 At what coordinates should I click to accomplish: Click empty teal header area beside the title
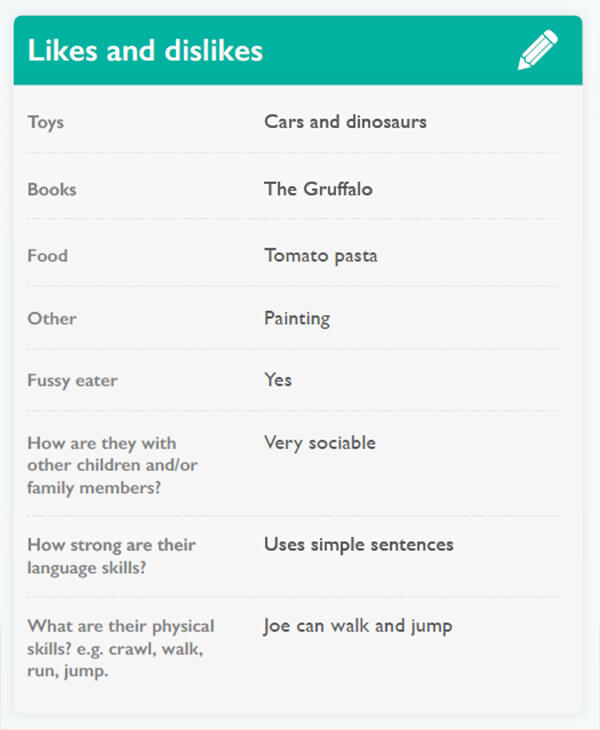pyautogui.click(x=390, y=51)
